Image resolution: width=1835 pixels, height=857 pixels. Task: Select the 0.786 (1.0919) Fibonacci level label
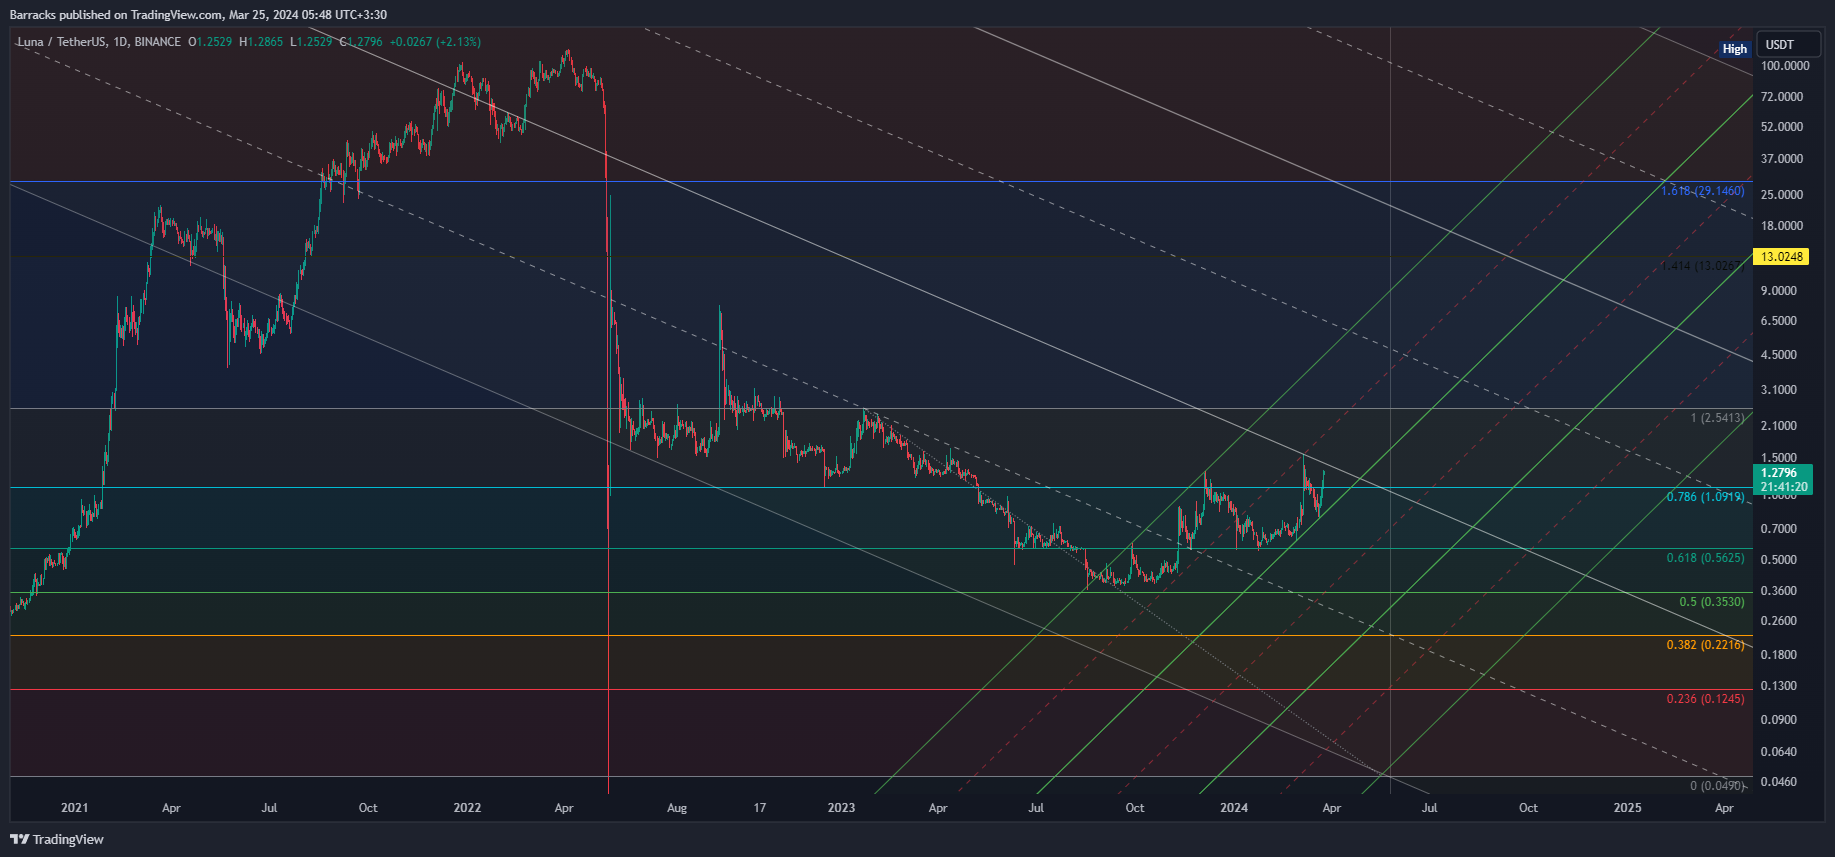[x=1705, y=497]
